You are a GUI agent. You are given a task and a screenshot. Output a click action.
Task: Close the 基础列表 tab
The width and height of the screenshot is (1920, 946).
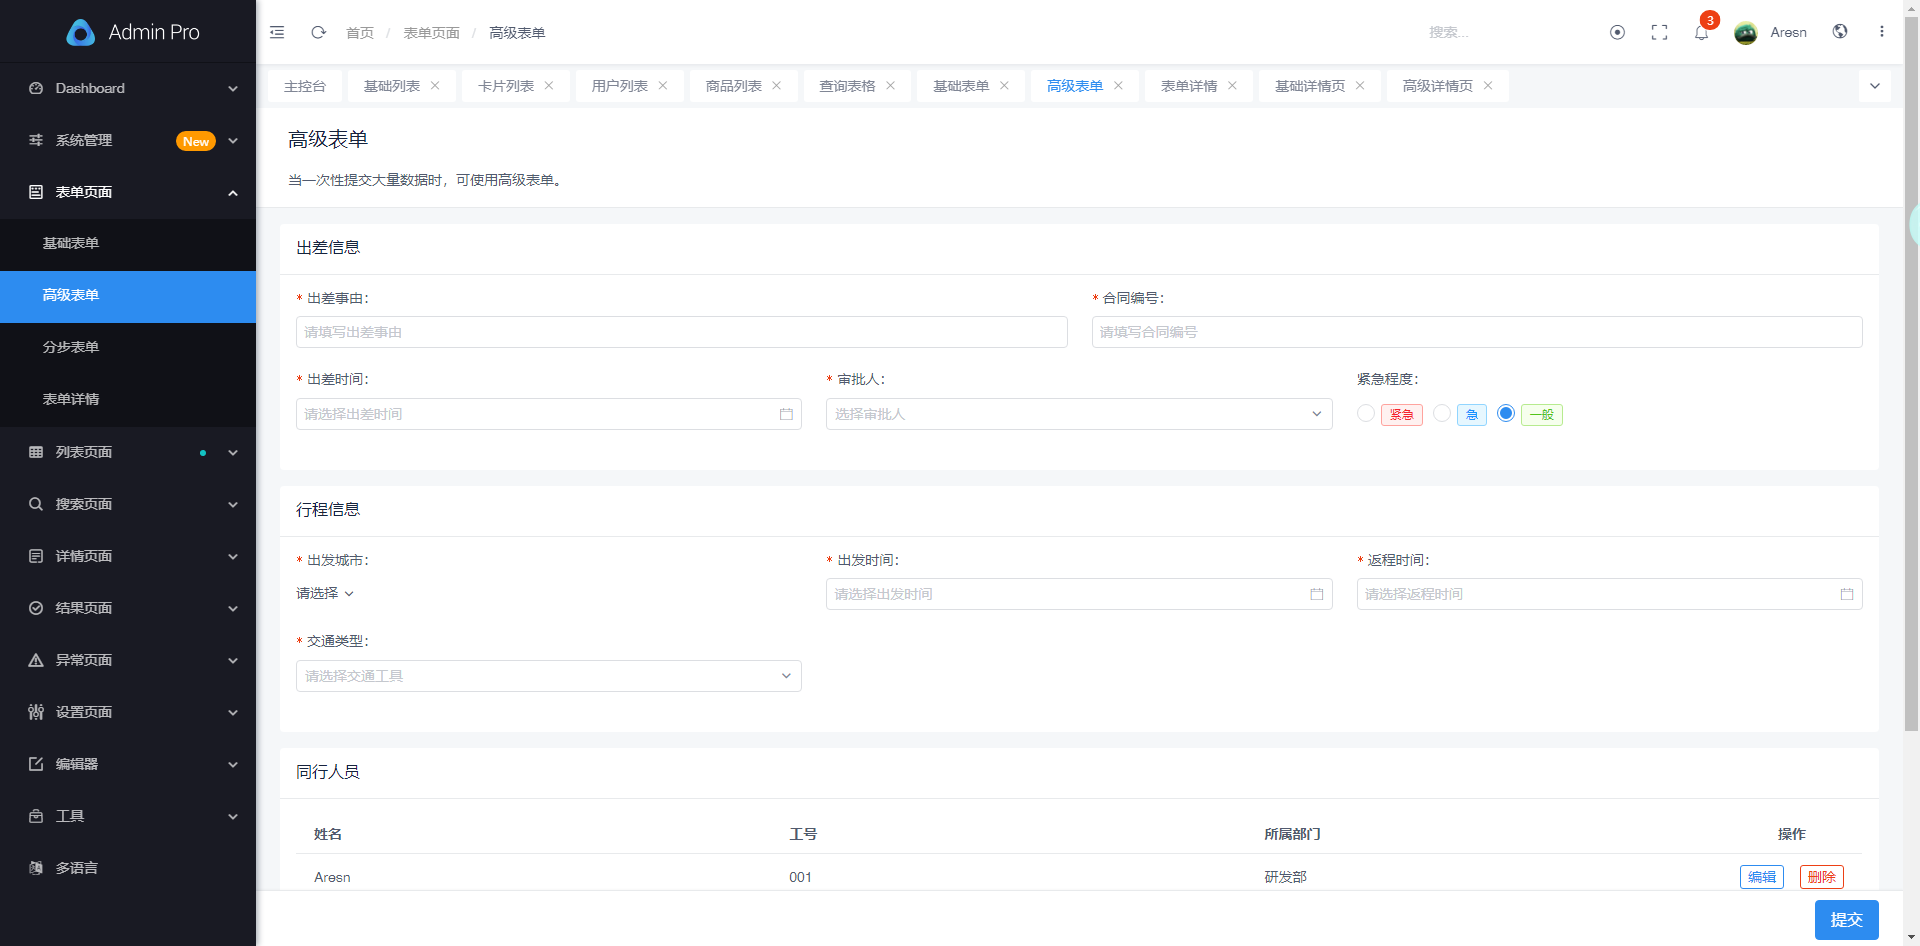click(x=435, y=86)
